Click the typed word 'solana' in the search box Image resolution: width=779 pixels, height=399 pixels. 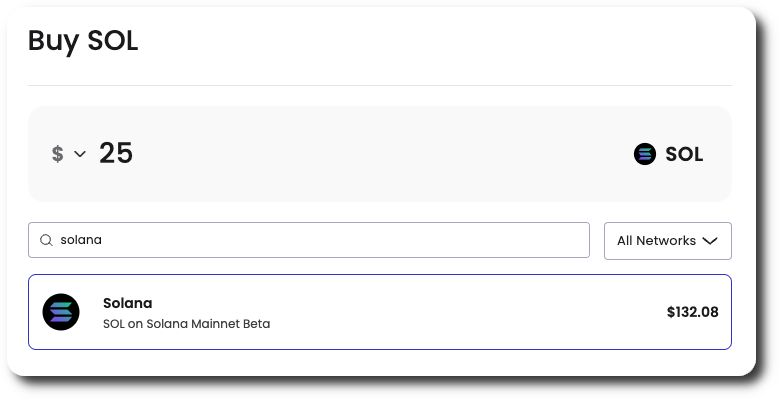[x=81, y=240]
